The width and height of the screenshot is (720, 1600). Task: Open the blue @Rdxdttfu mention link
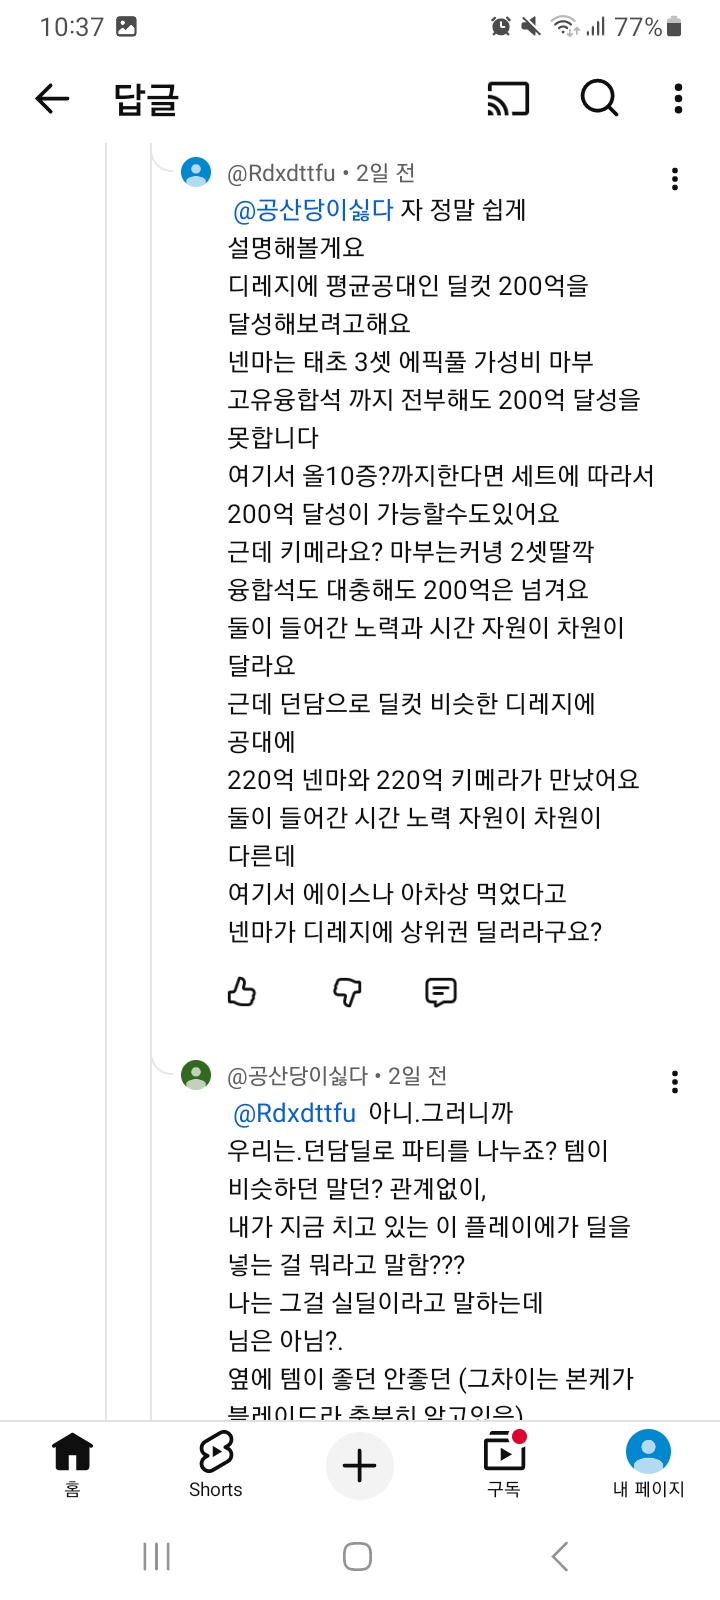(x=294, y=1113)
